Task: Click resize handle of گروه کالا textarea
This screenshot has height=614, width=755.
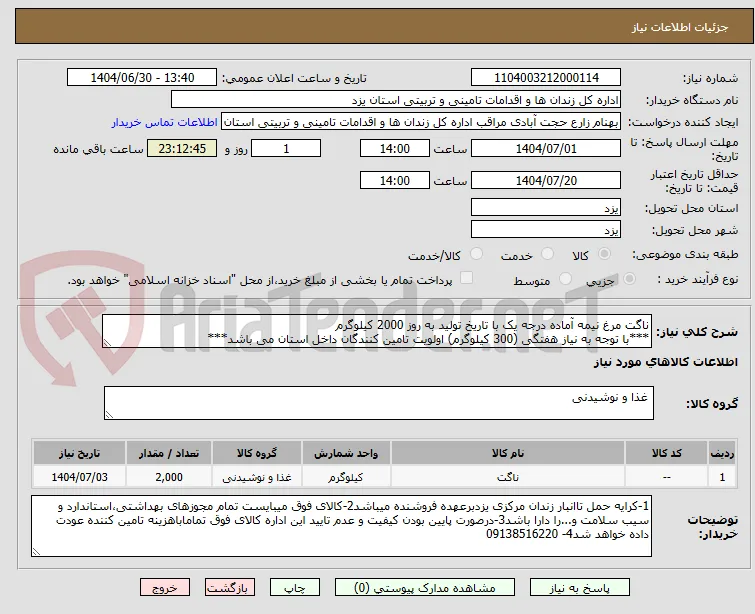Action: [x=109, y=415]
